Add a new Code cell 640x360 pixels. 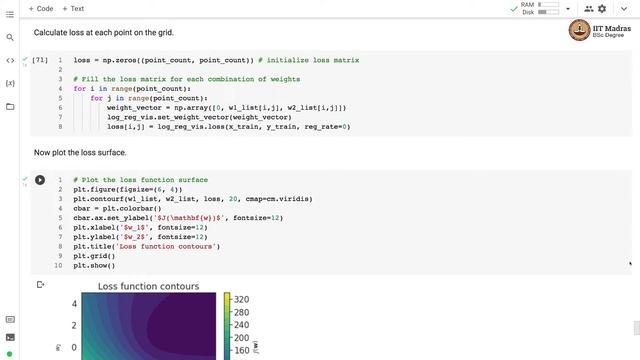[41, 9]
